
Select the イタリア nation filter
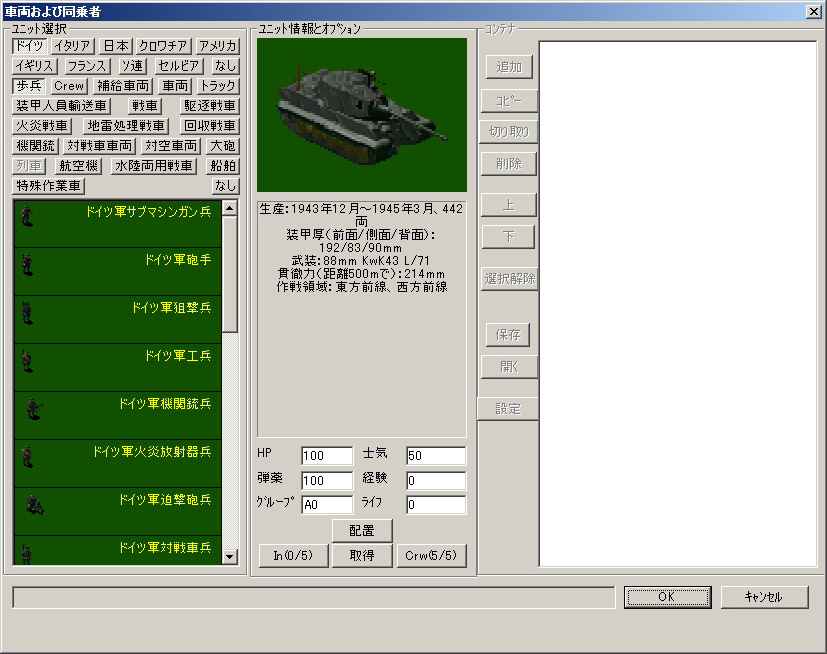click(x=72, y=46)
